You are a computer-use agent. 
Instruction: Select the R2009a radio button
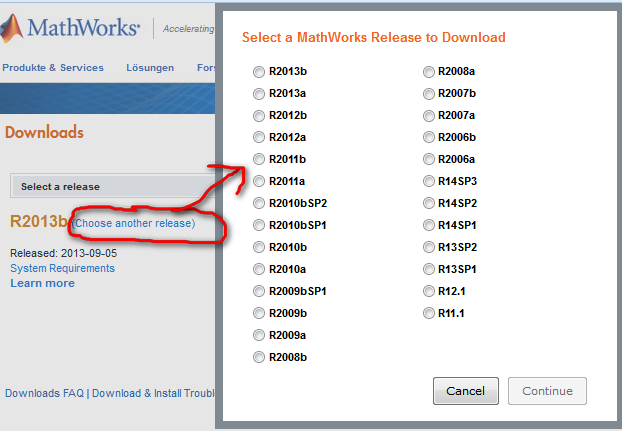[259, 335]
